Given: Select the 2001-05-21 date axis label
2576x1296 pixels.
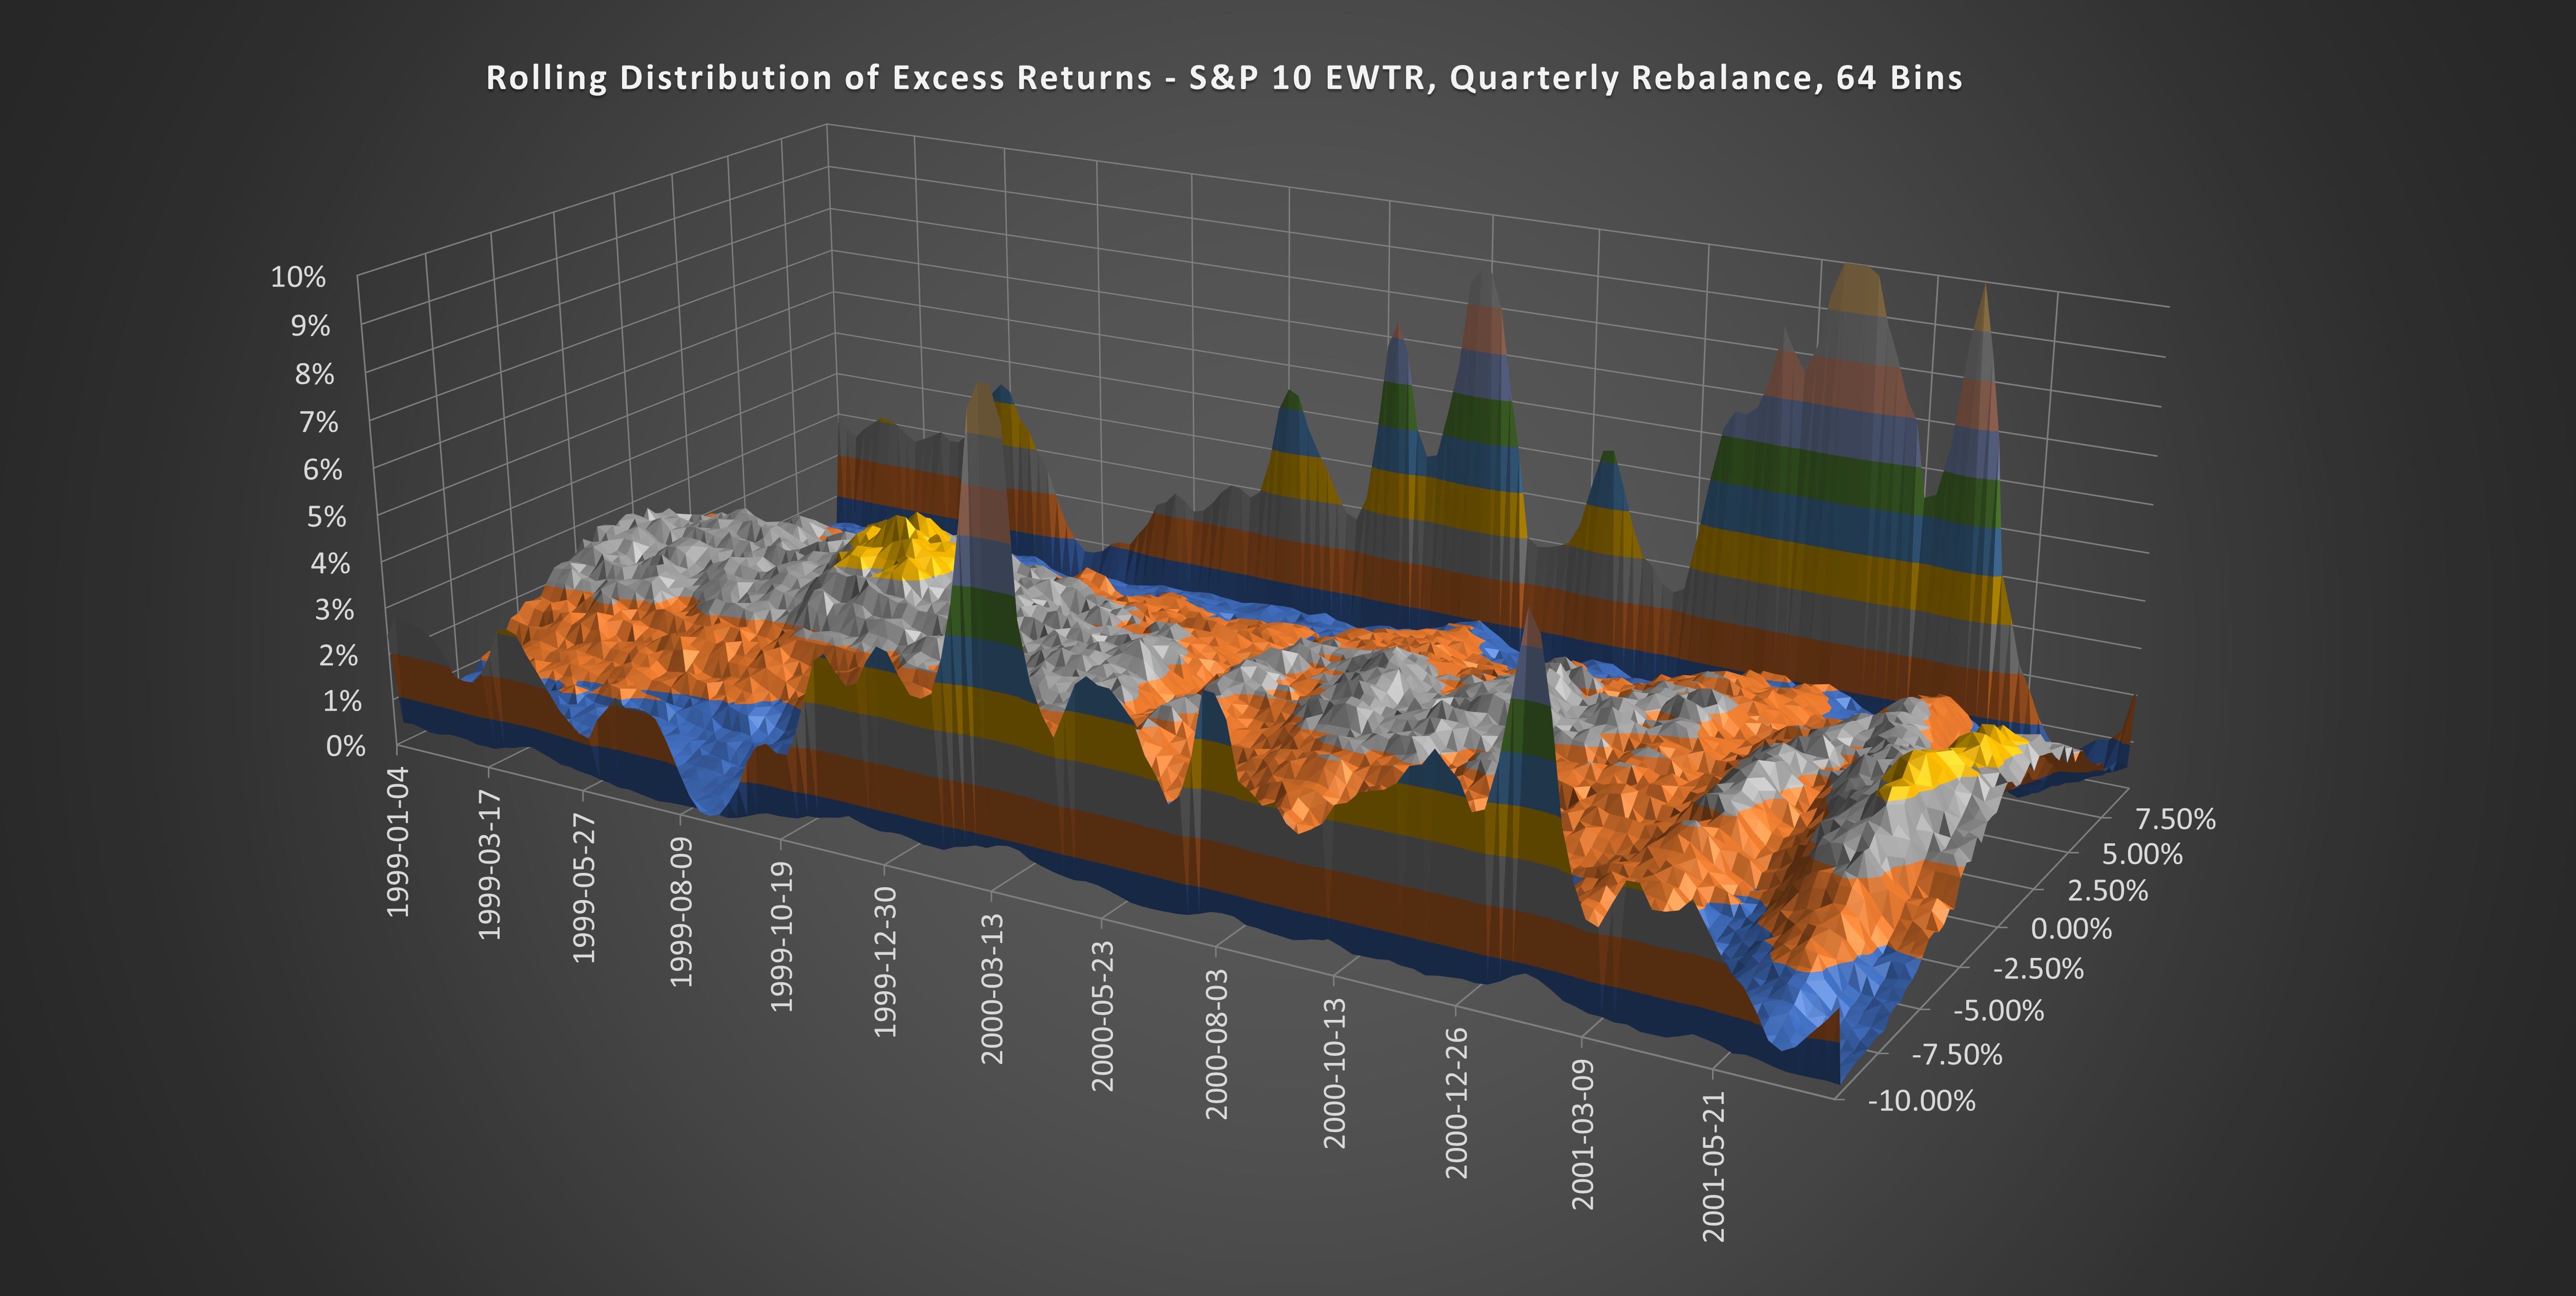Looking at the screenshot, I should [x=1714, y=1166].
